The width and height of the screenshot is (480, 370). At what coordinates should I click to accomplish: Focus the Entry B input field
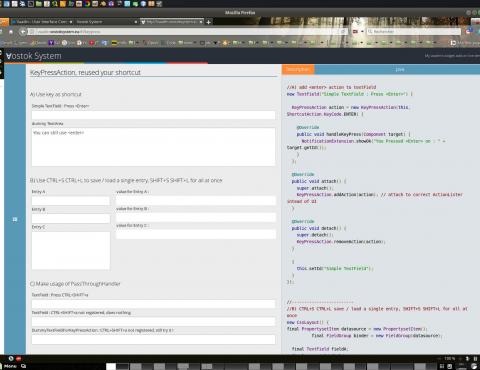point(71,218)
